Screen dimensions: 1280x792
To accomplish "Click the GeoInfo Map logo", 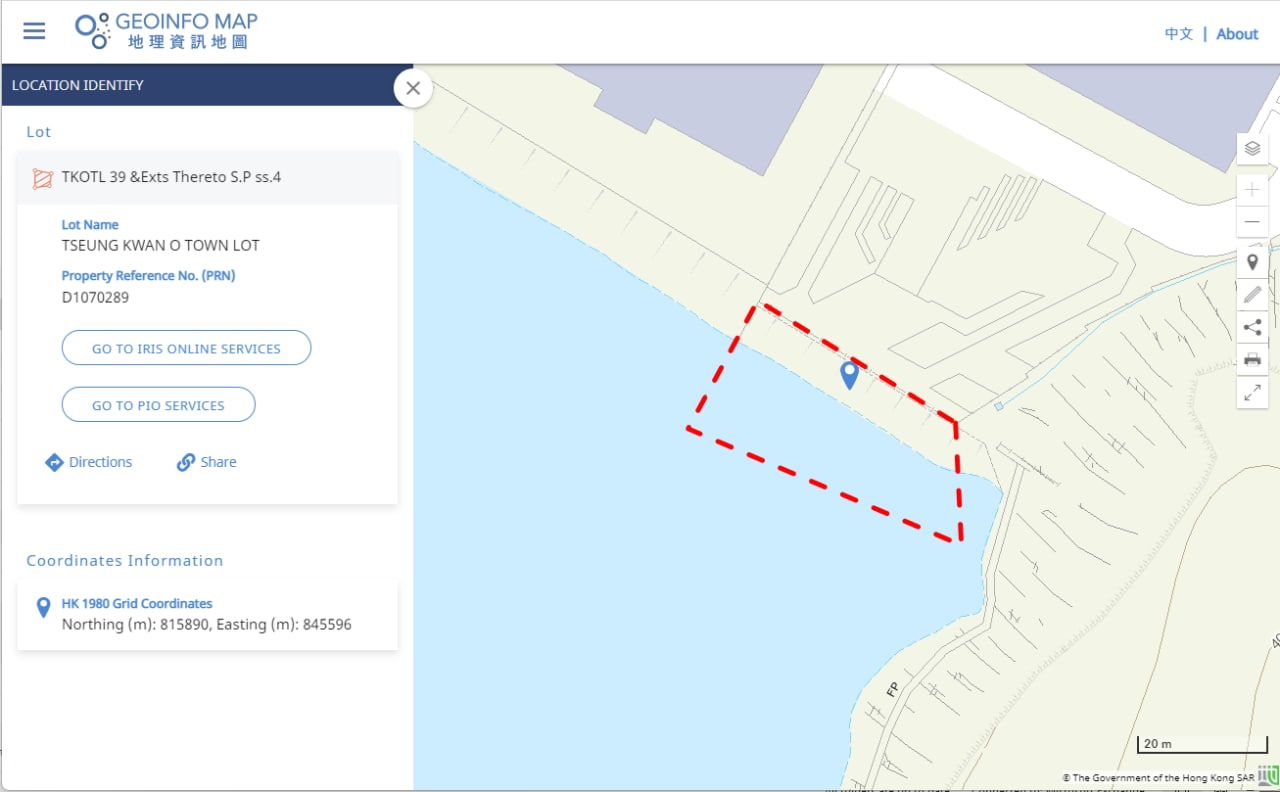I will [167, 31].
